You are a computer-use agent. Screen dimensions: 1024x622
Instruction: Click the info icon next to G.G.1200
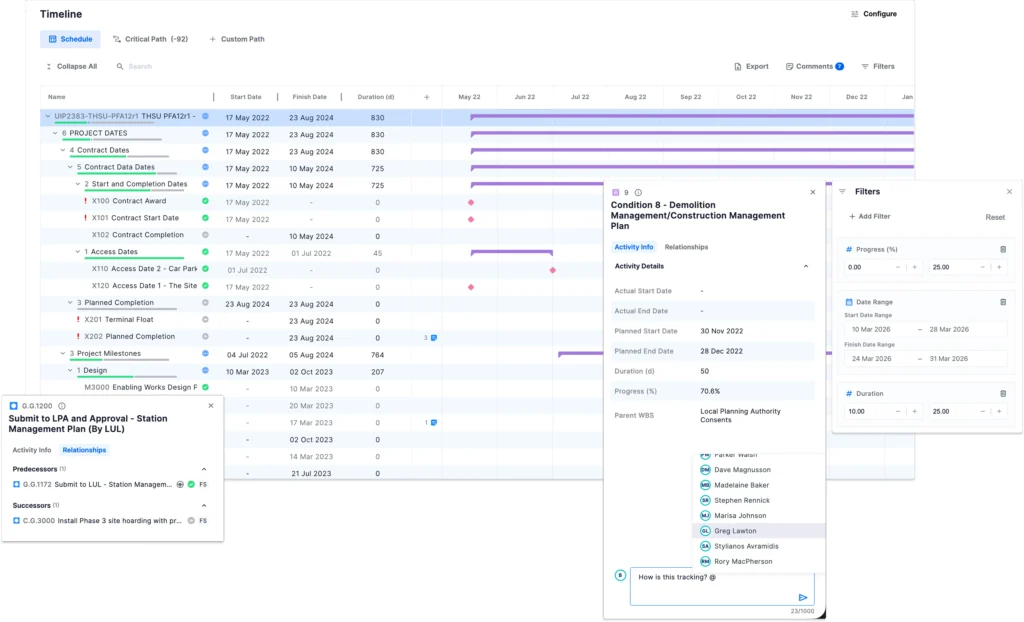(x=62, y=406)
